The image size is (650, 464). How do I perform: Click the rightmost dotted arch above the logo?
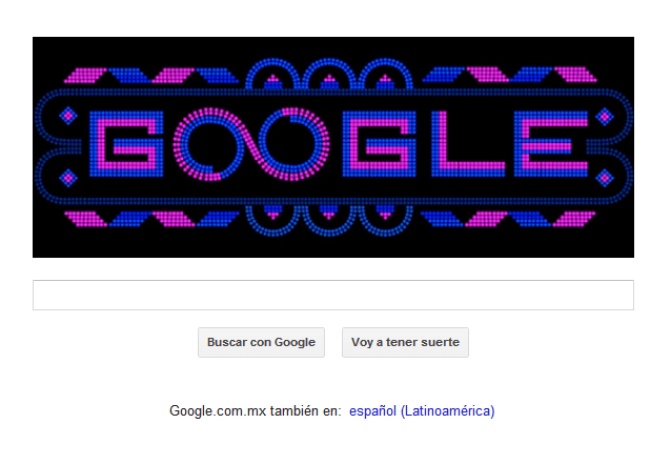(x=386, y=74)
